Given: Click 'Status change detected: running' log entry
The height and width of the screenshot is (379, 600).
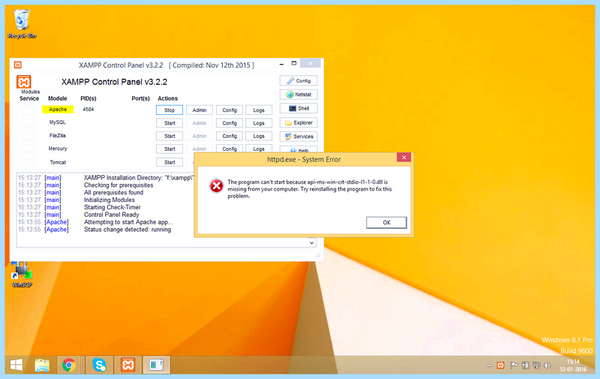Looking at the screenshot, I should click(x=127, y=229).
